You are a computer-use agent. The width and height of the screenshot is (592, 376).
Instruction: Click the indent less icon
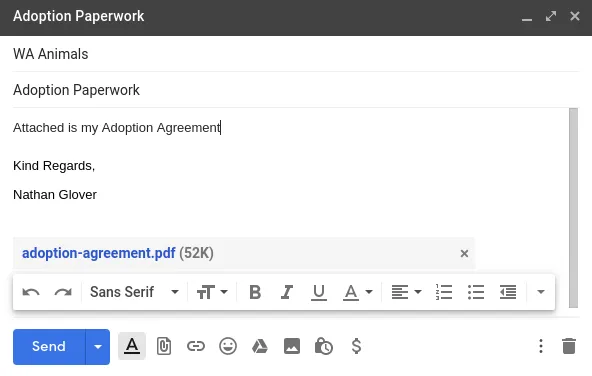pyautogui.click(x=508, y=292)
